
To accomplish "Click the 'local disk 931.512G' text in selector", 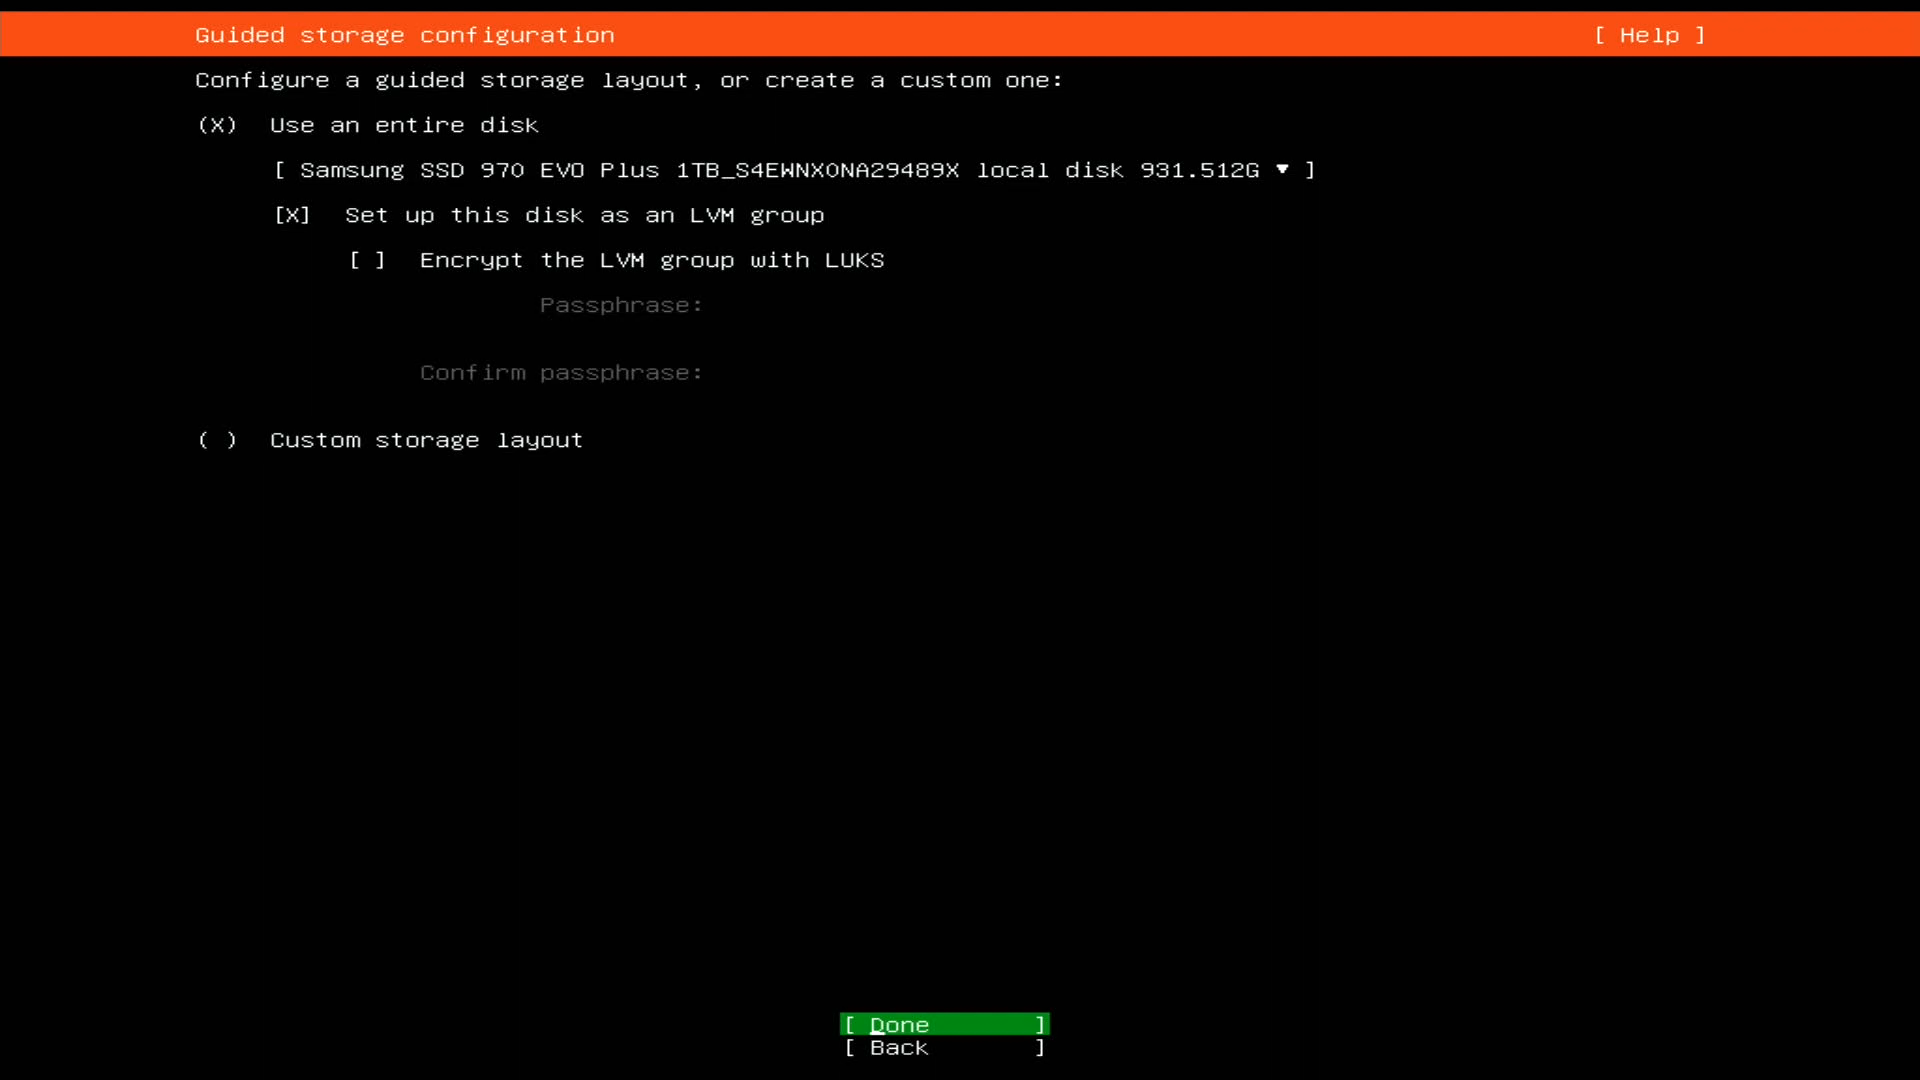I will pos(1117,170).
